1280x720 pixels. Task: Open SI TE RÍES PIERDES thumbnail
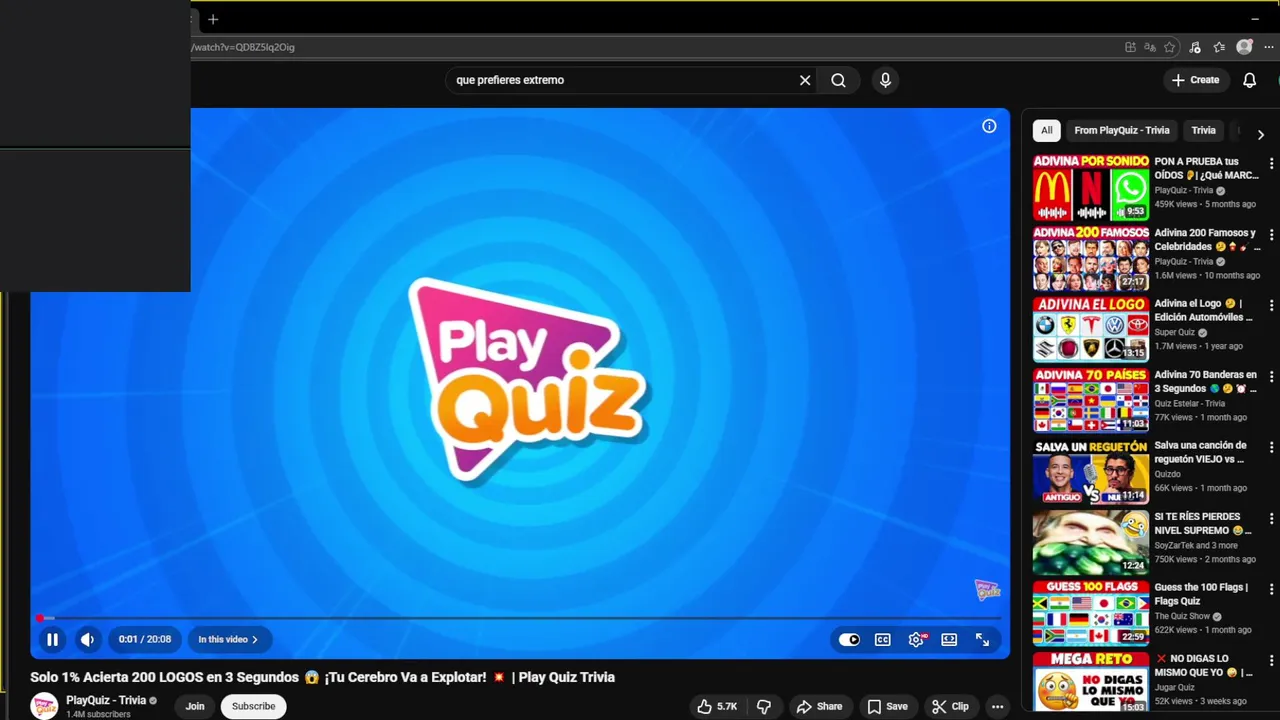point(1091,542)
